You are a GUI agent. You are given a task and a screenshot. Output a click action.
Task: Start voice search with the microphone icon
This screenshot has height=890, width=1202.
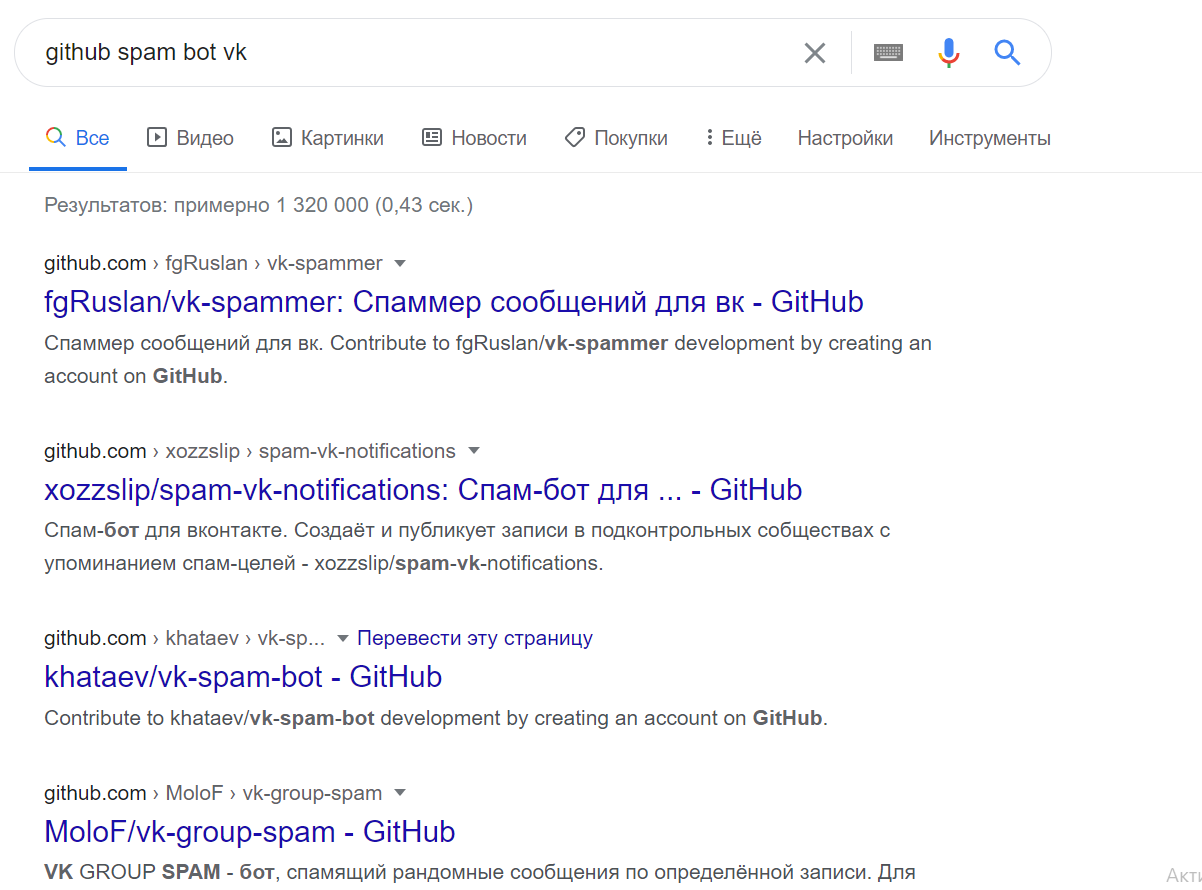(947, 52)
